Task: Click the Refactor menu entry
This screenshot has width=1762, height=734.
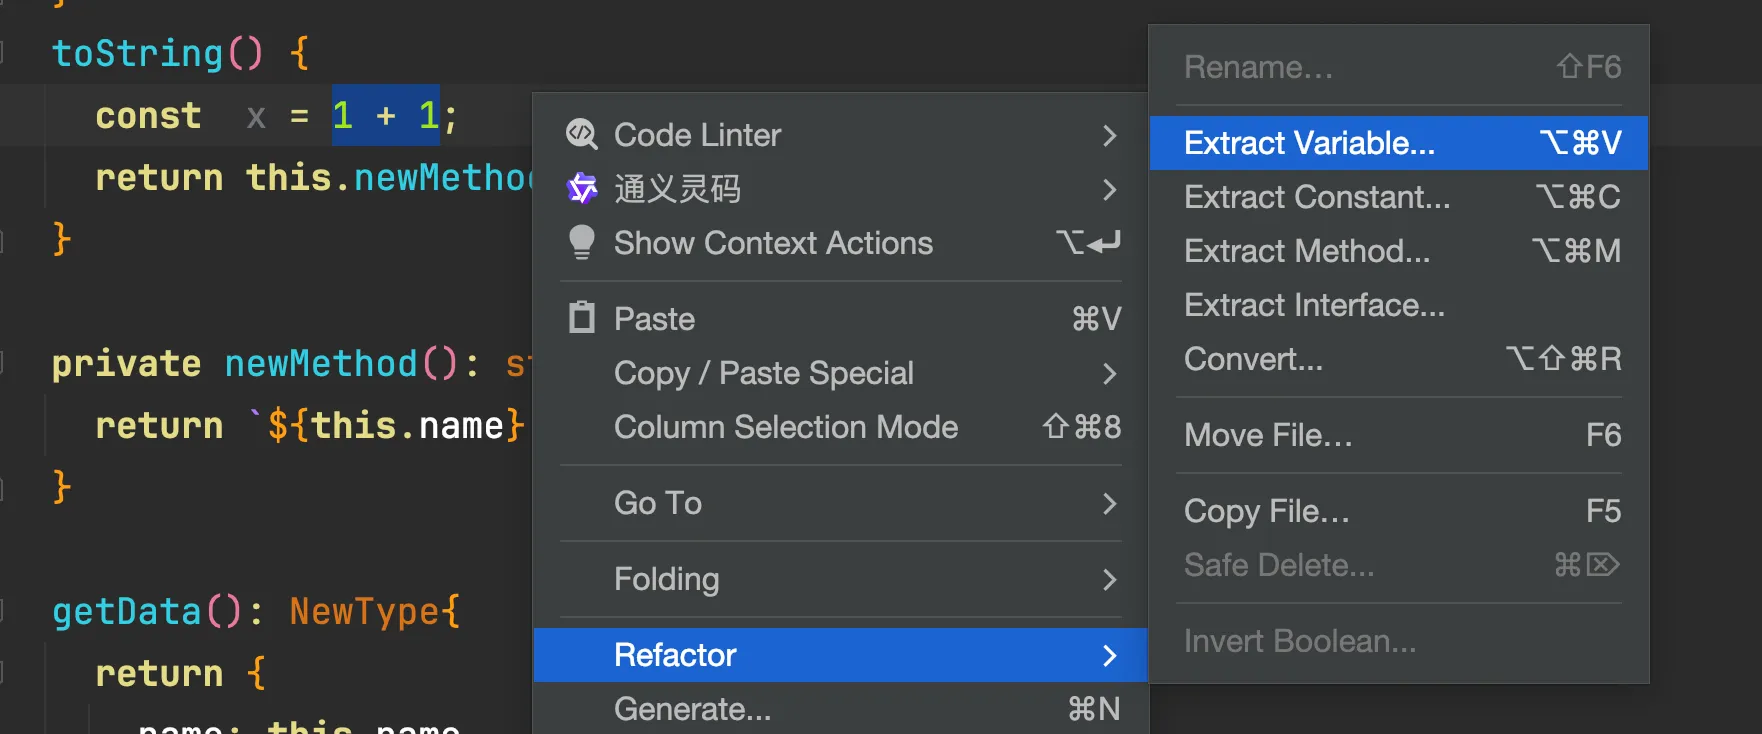Action: pos(675,655)
